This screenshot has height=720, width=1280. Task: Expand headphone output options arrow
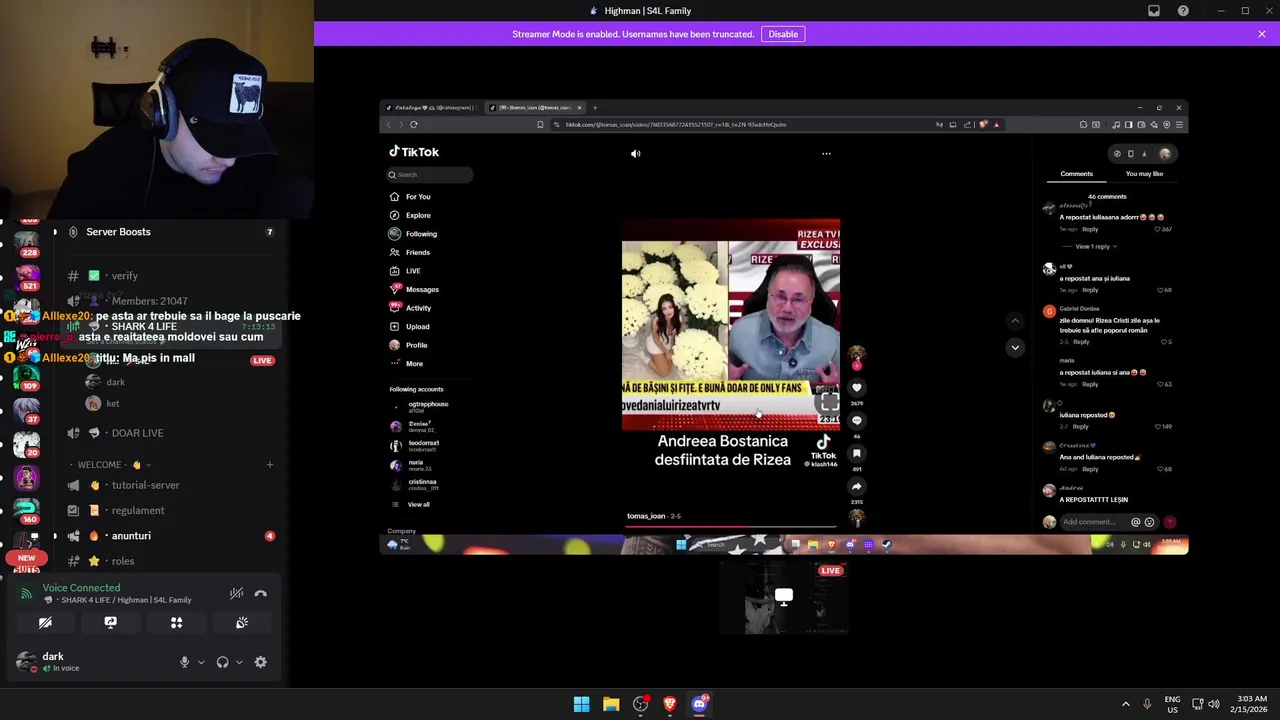(239, 662)
